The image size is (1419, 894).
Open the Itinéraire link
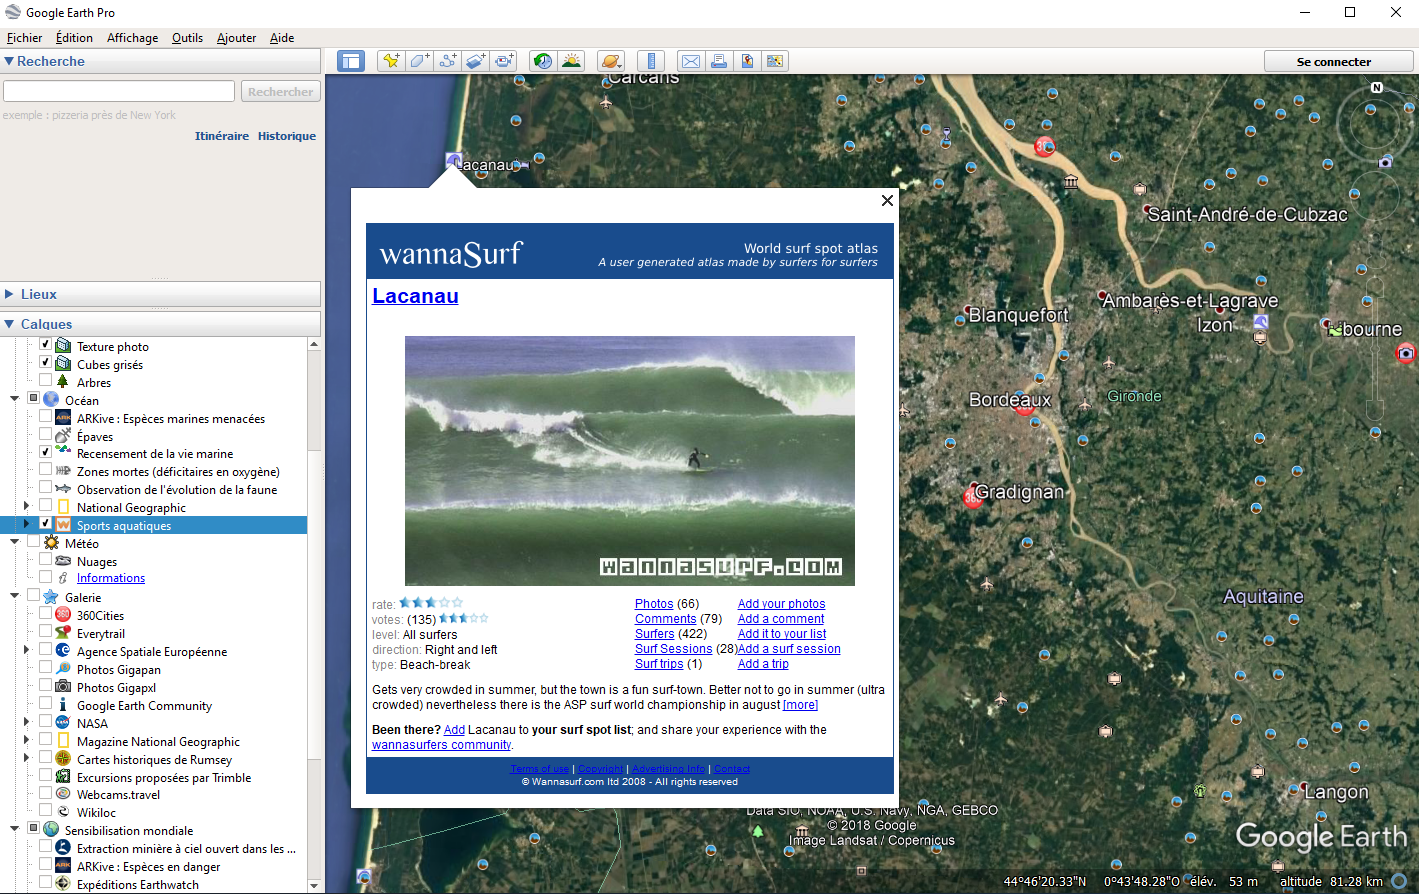tap(222, 136)
